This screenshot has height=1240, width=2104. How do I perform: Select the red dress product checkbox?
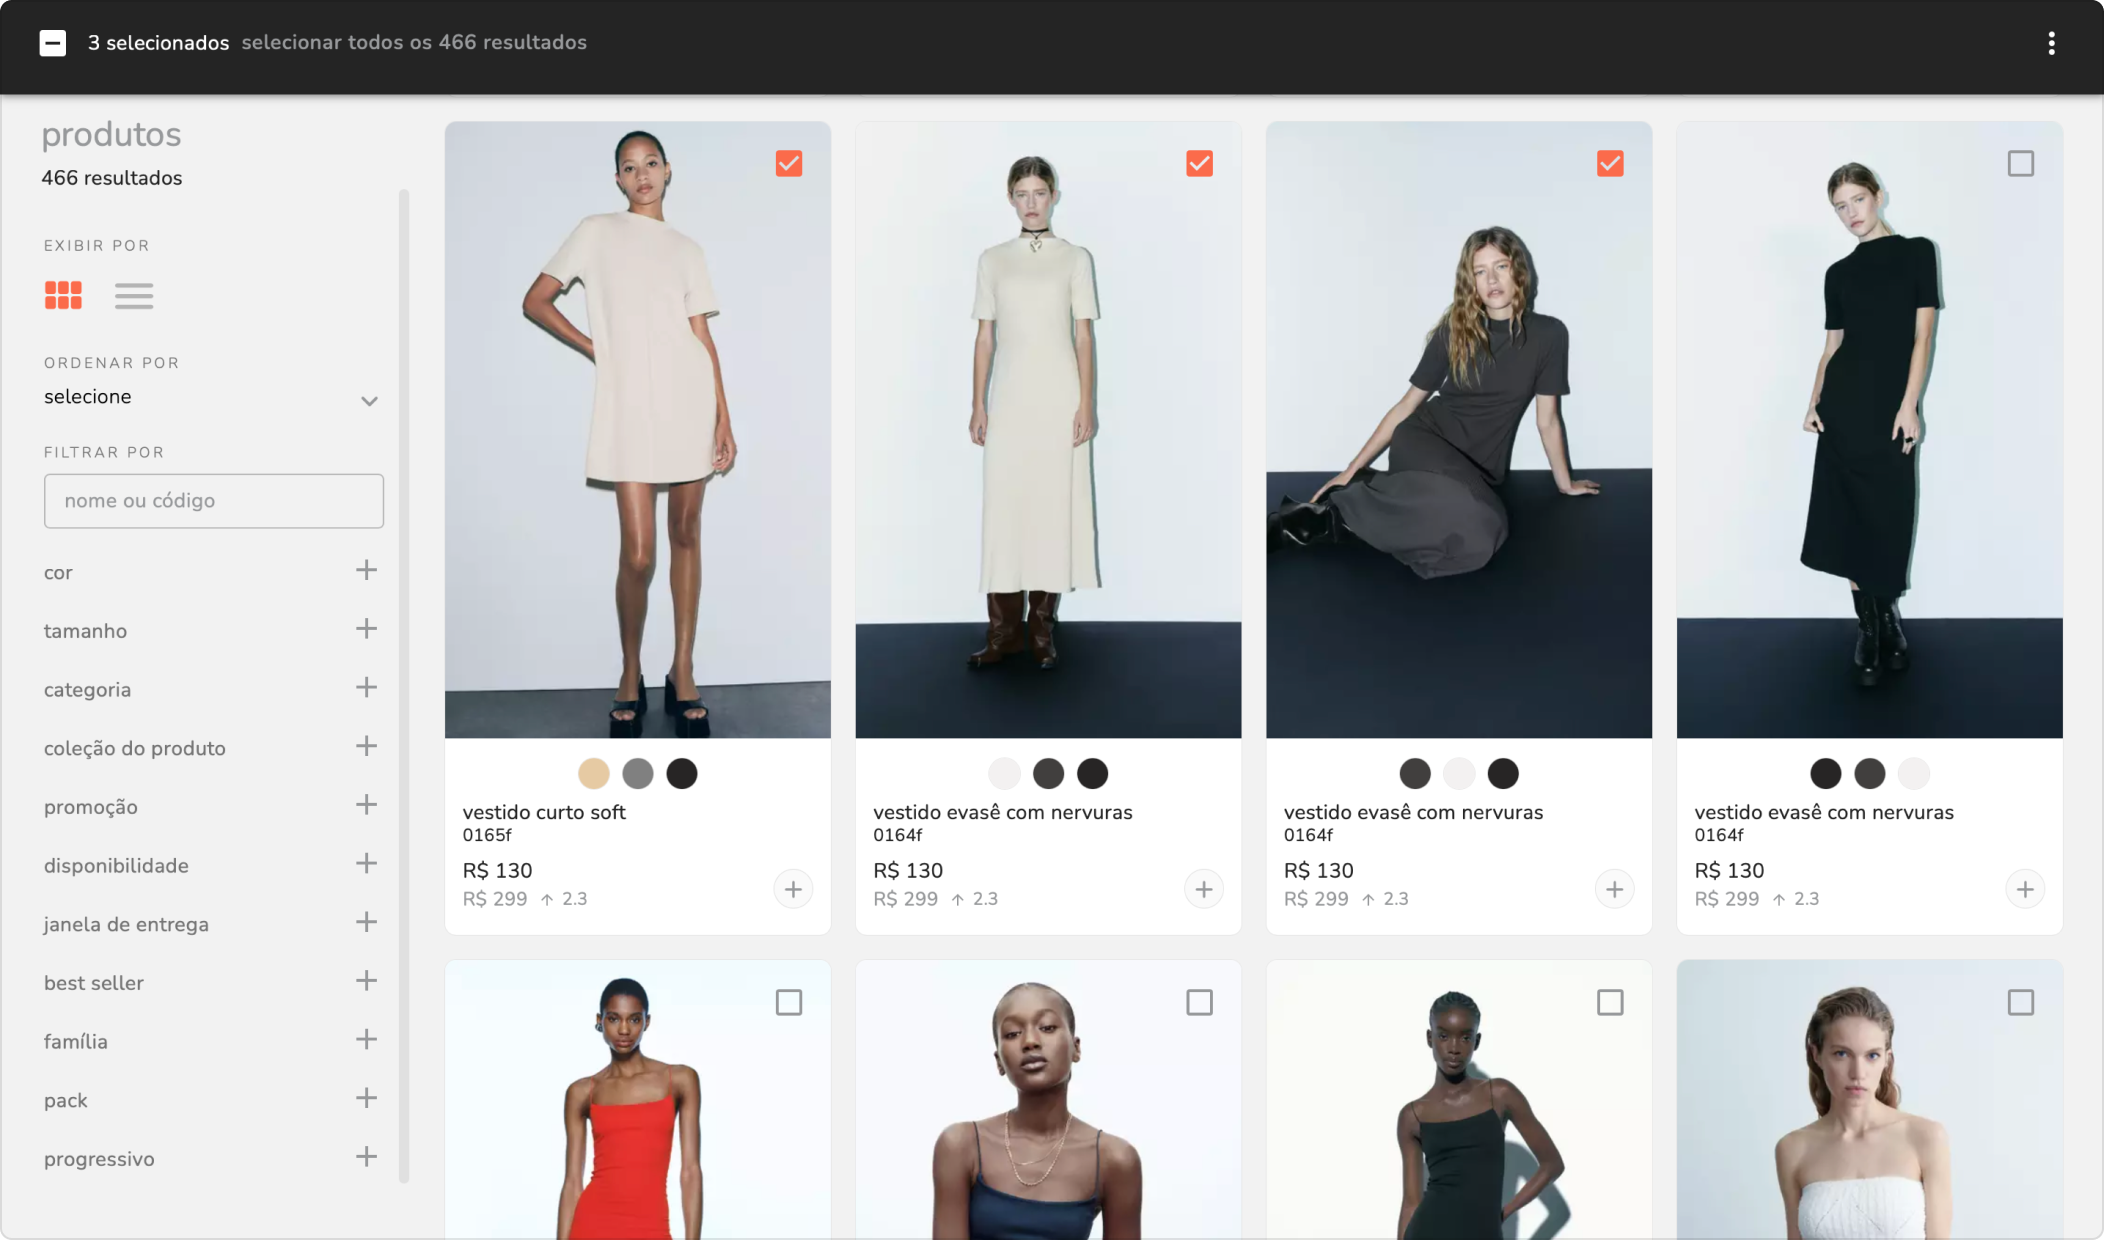pos(789,1002)
